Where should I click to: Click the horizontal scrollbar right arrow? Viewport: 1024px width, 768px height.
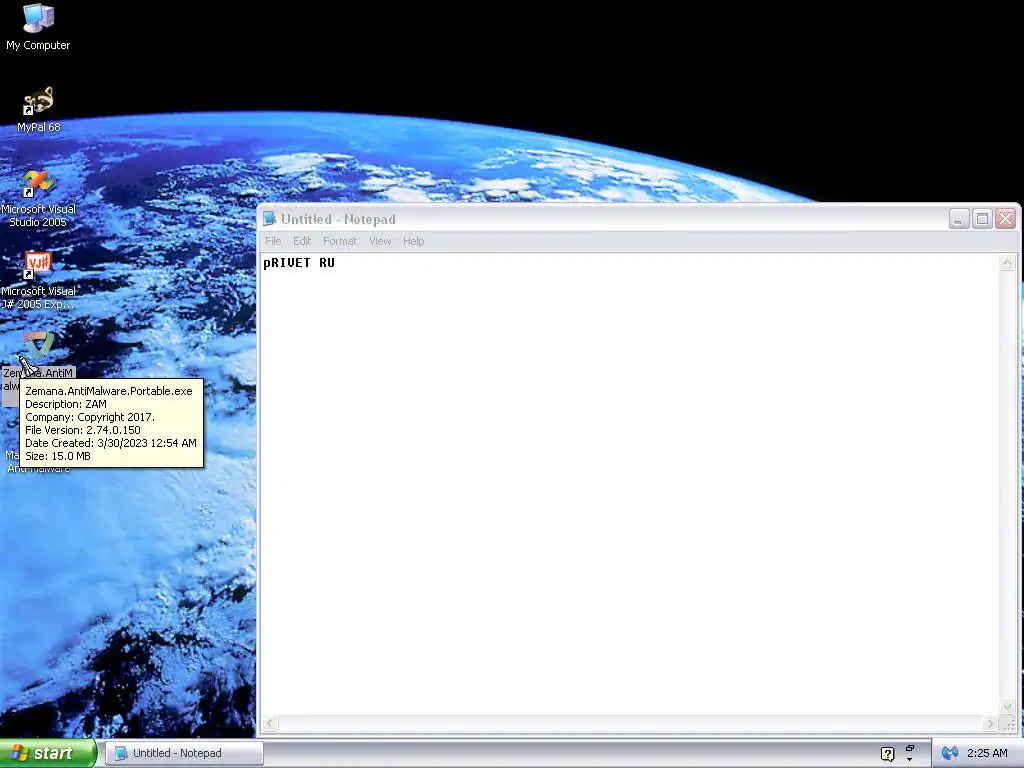[991, 724]
